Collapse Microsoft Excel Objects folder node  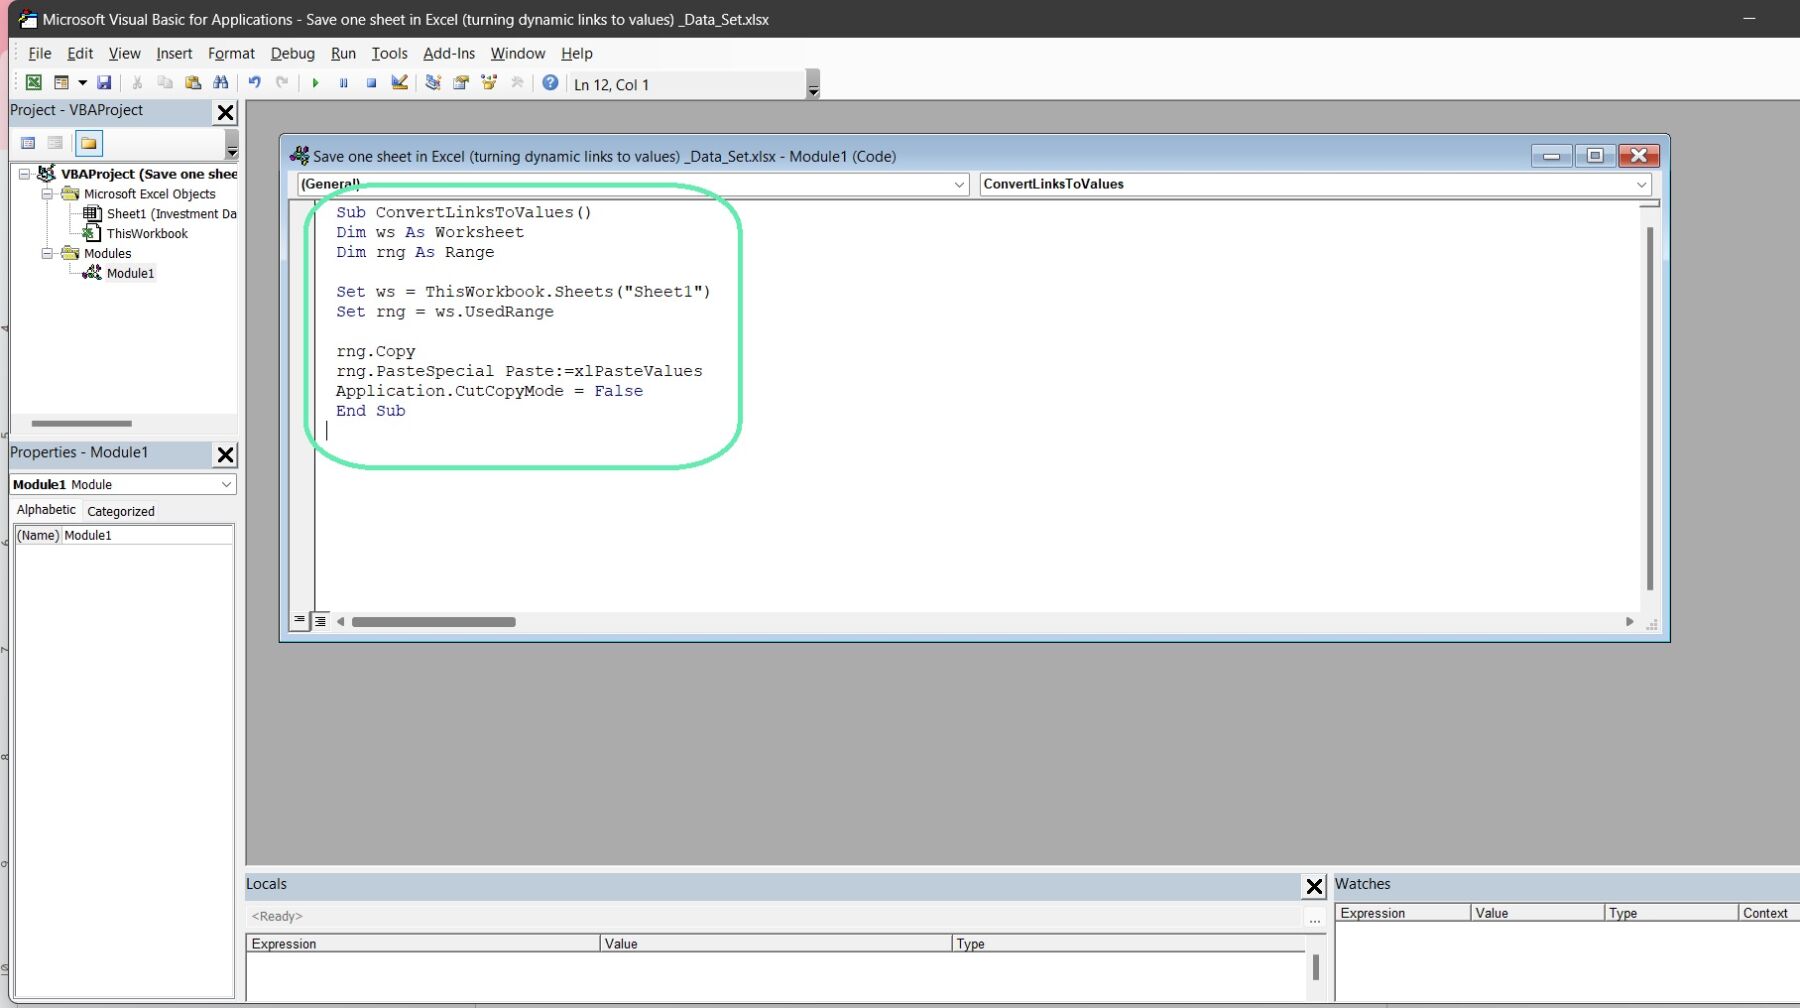click(47, 194)
